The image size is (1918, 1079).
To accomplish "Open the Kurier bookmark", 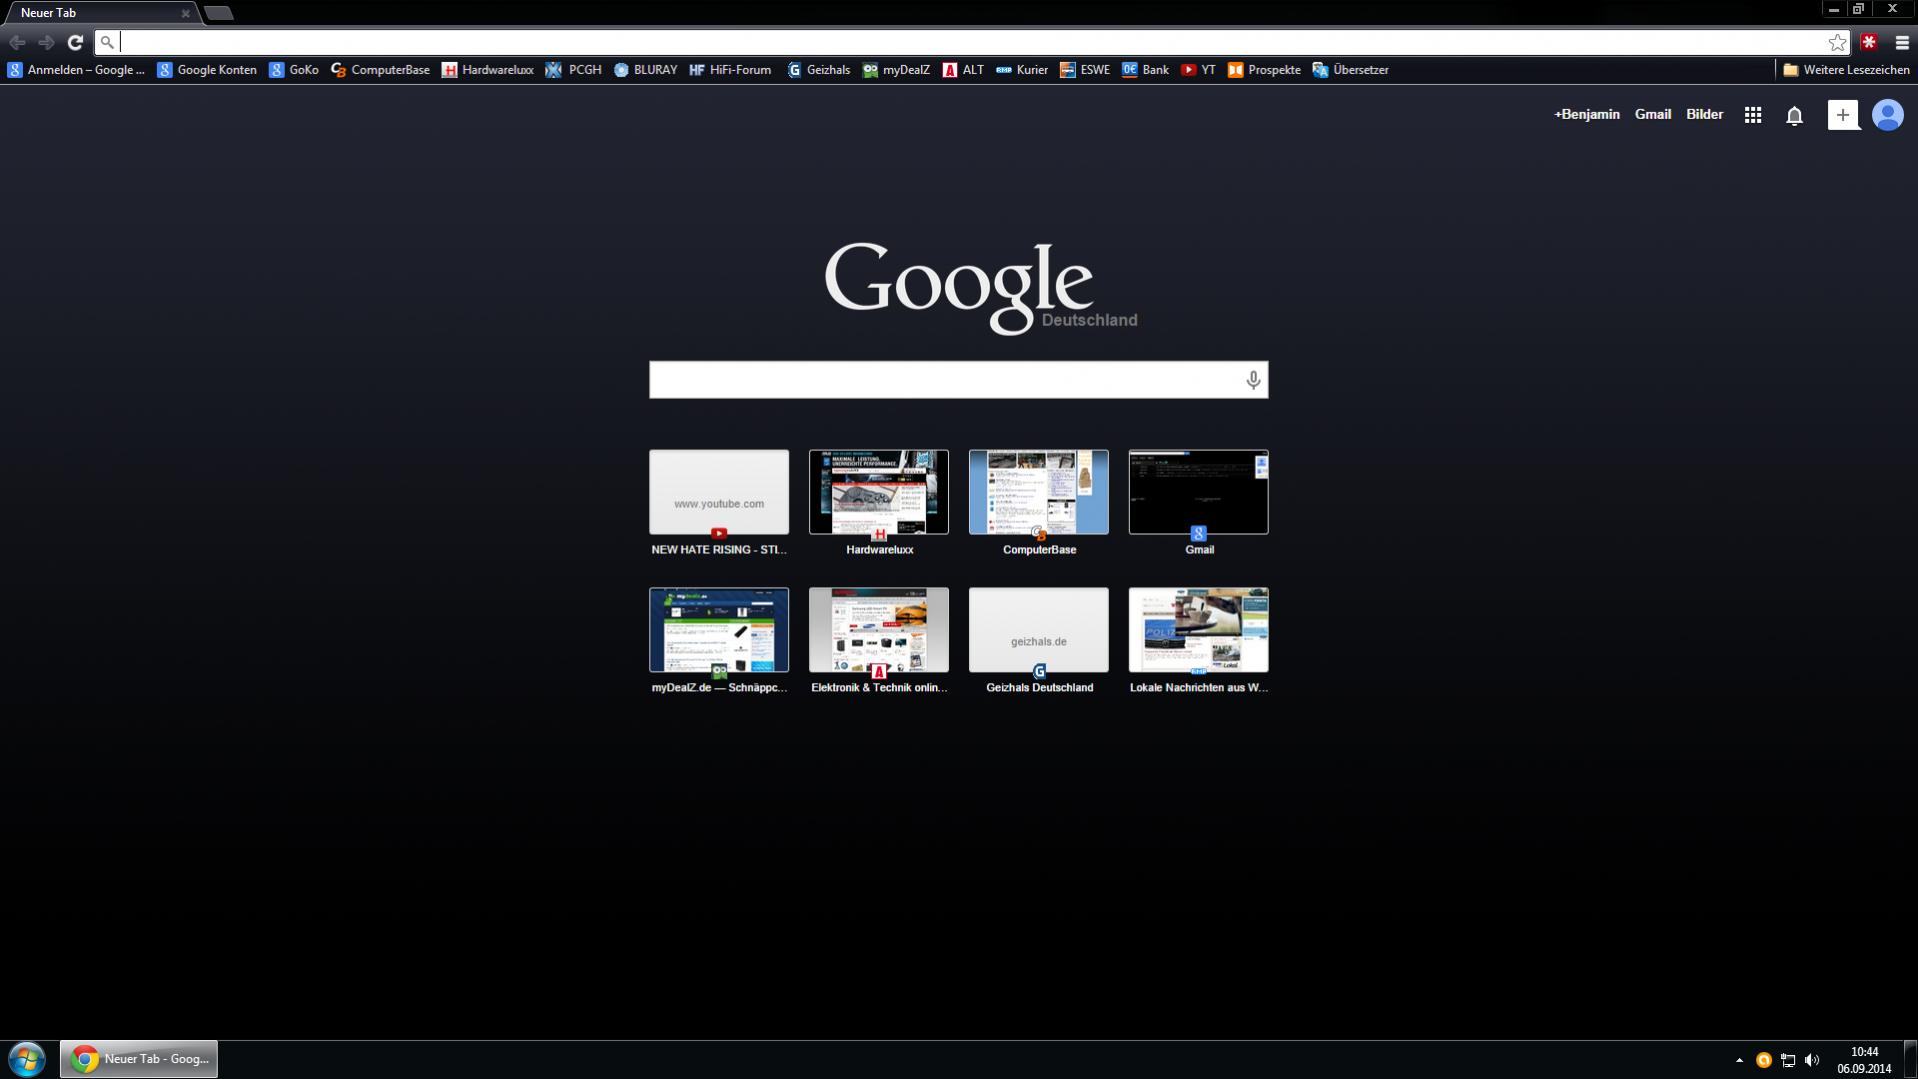I will pyautogui.click(x=1022, y=70).
